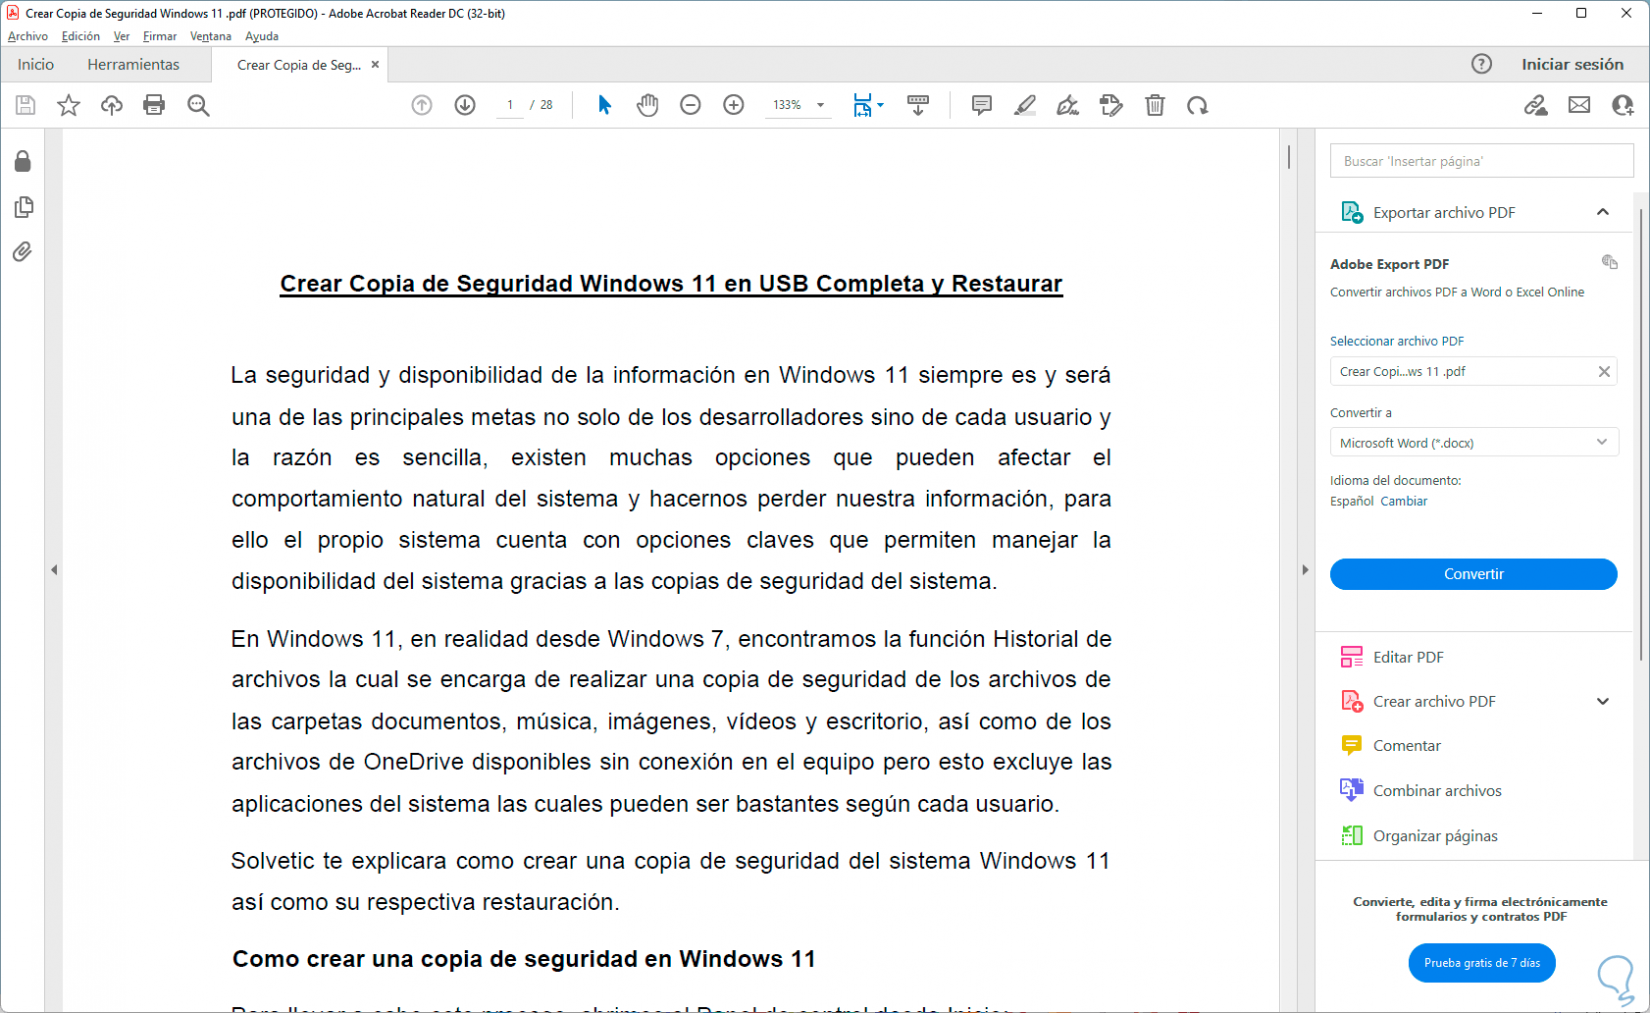Screen dimensions: 1650x1013
Task: Select the highlight text pen tool
Action: coord(1025,105)
